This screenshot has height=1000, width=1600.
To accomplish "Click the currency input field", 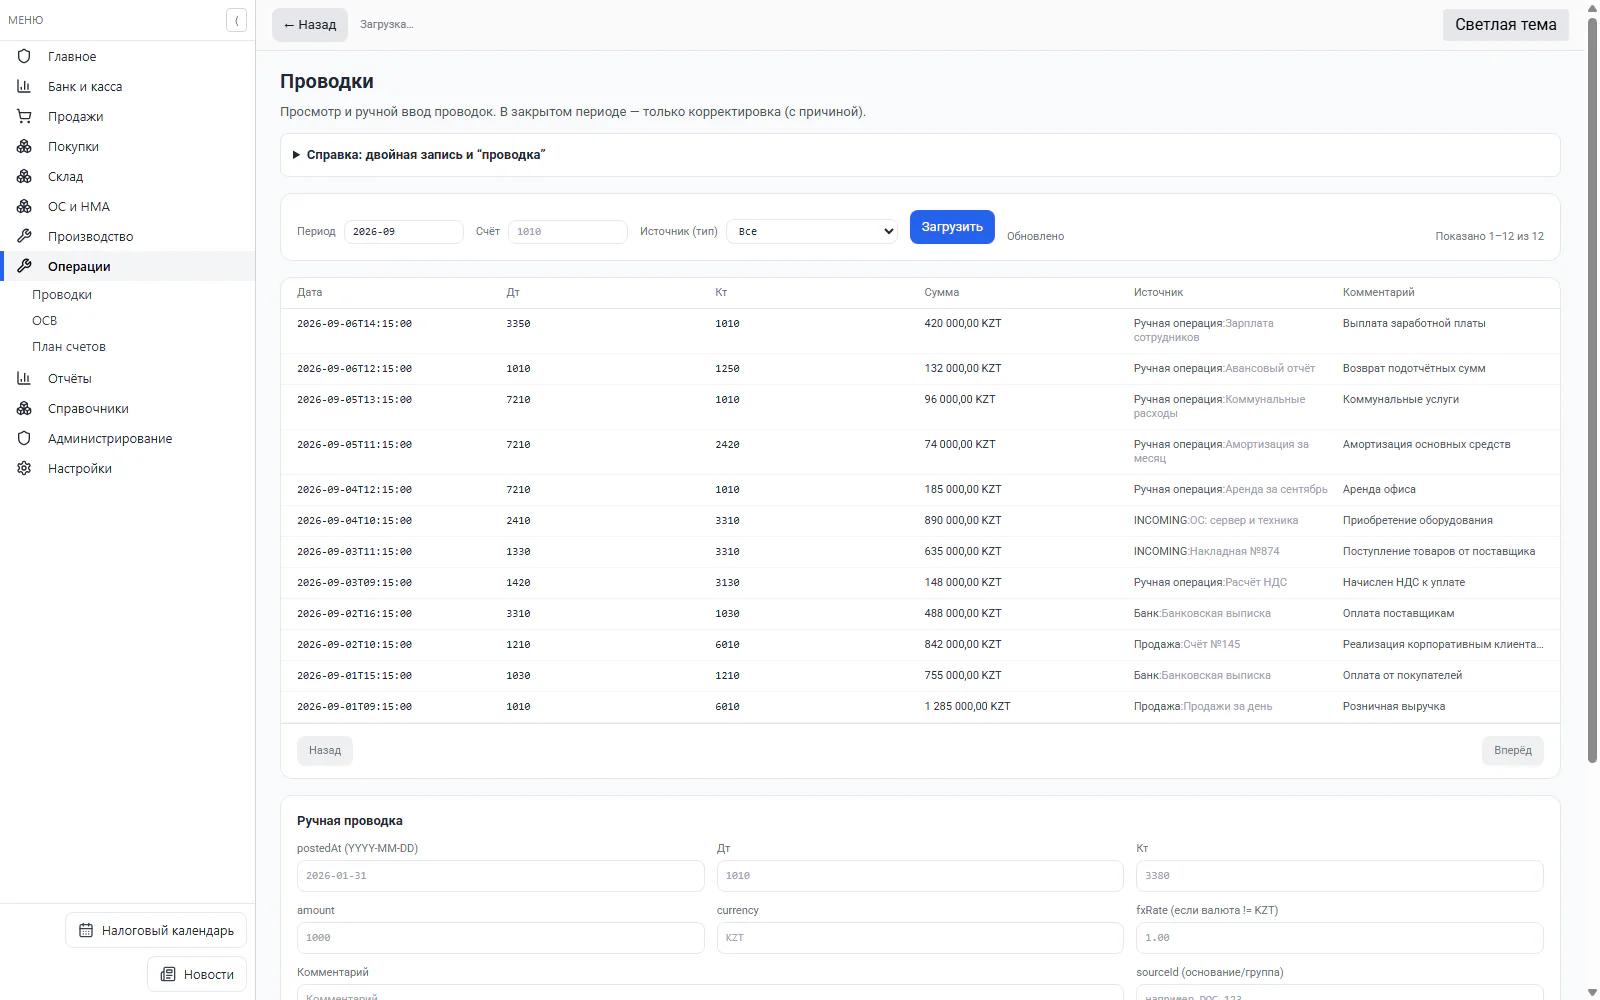I will 920,938.
